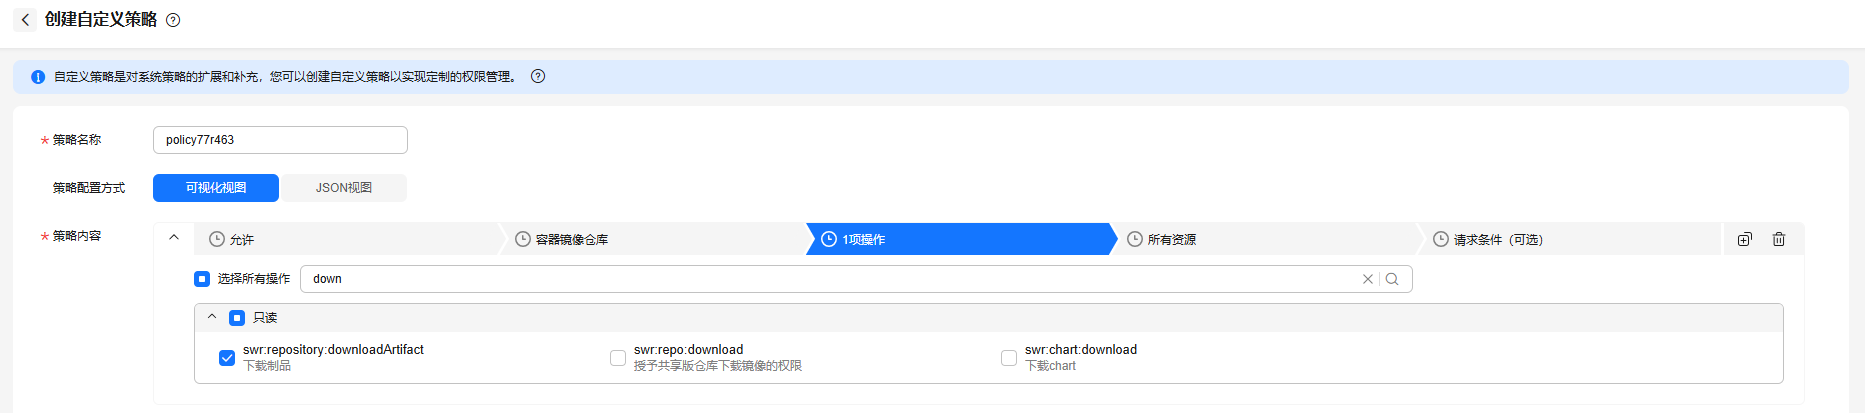Go back using the left arrow icon
The height and width of the screenshot is (413, 1865).
(x=25, y=20)
